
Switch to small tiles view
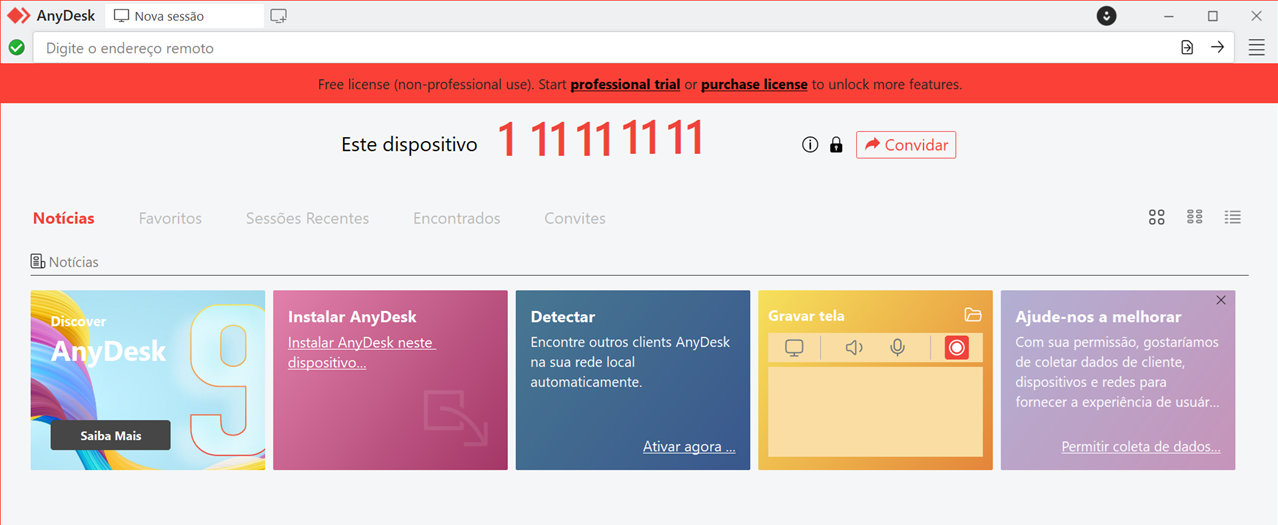[x=1194, y=218]
